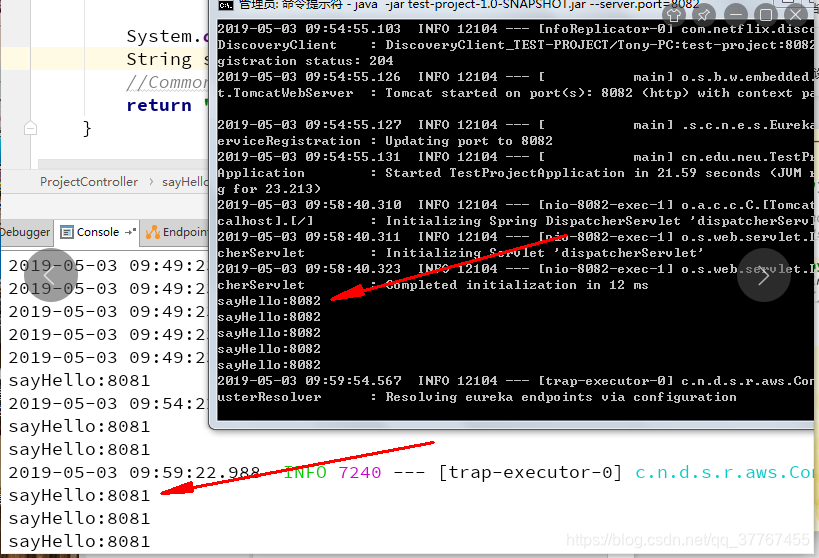
Task: Click the command prompt window icon in title bar
Action: tap(226, 5)
